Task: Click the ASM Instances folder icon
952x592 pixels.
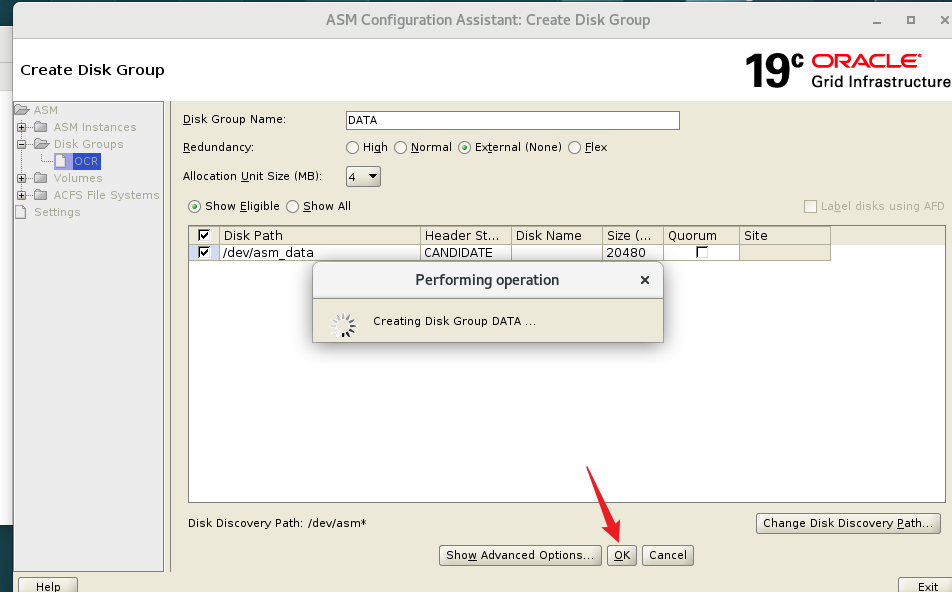Action: 41,127
